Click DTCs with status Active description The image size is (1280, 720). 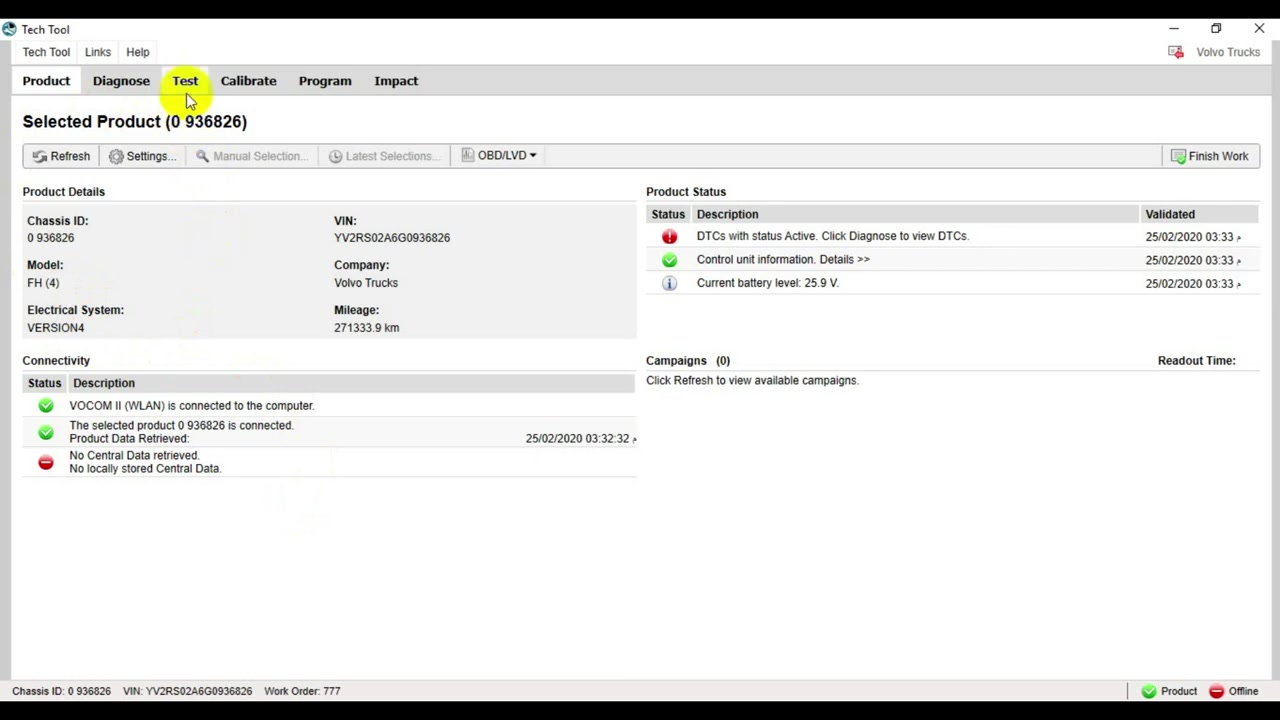pos(832,236)
